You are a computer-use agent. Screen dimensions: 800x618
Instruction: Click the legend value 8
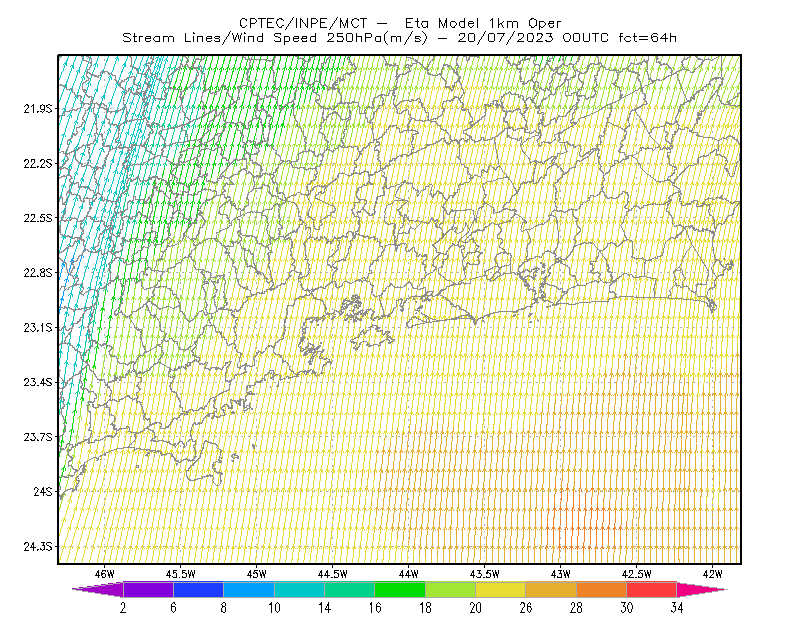click(x=223, y=608)
